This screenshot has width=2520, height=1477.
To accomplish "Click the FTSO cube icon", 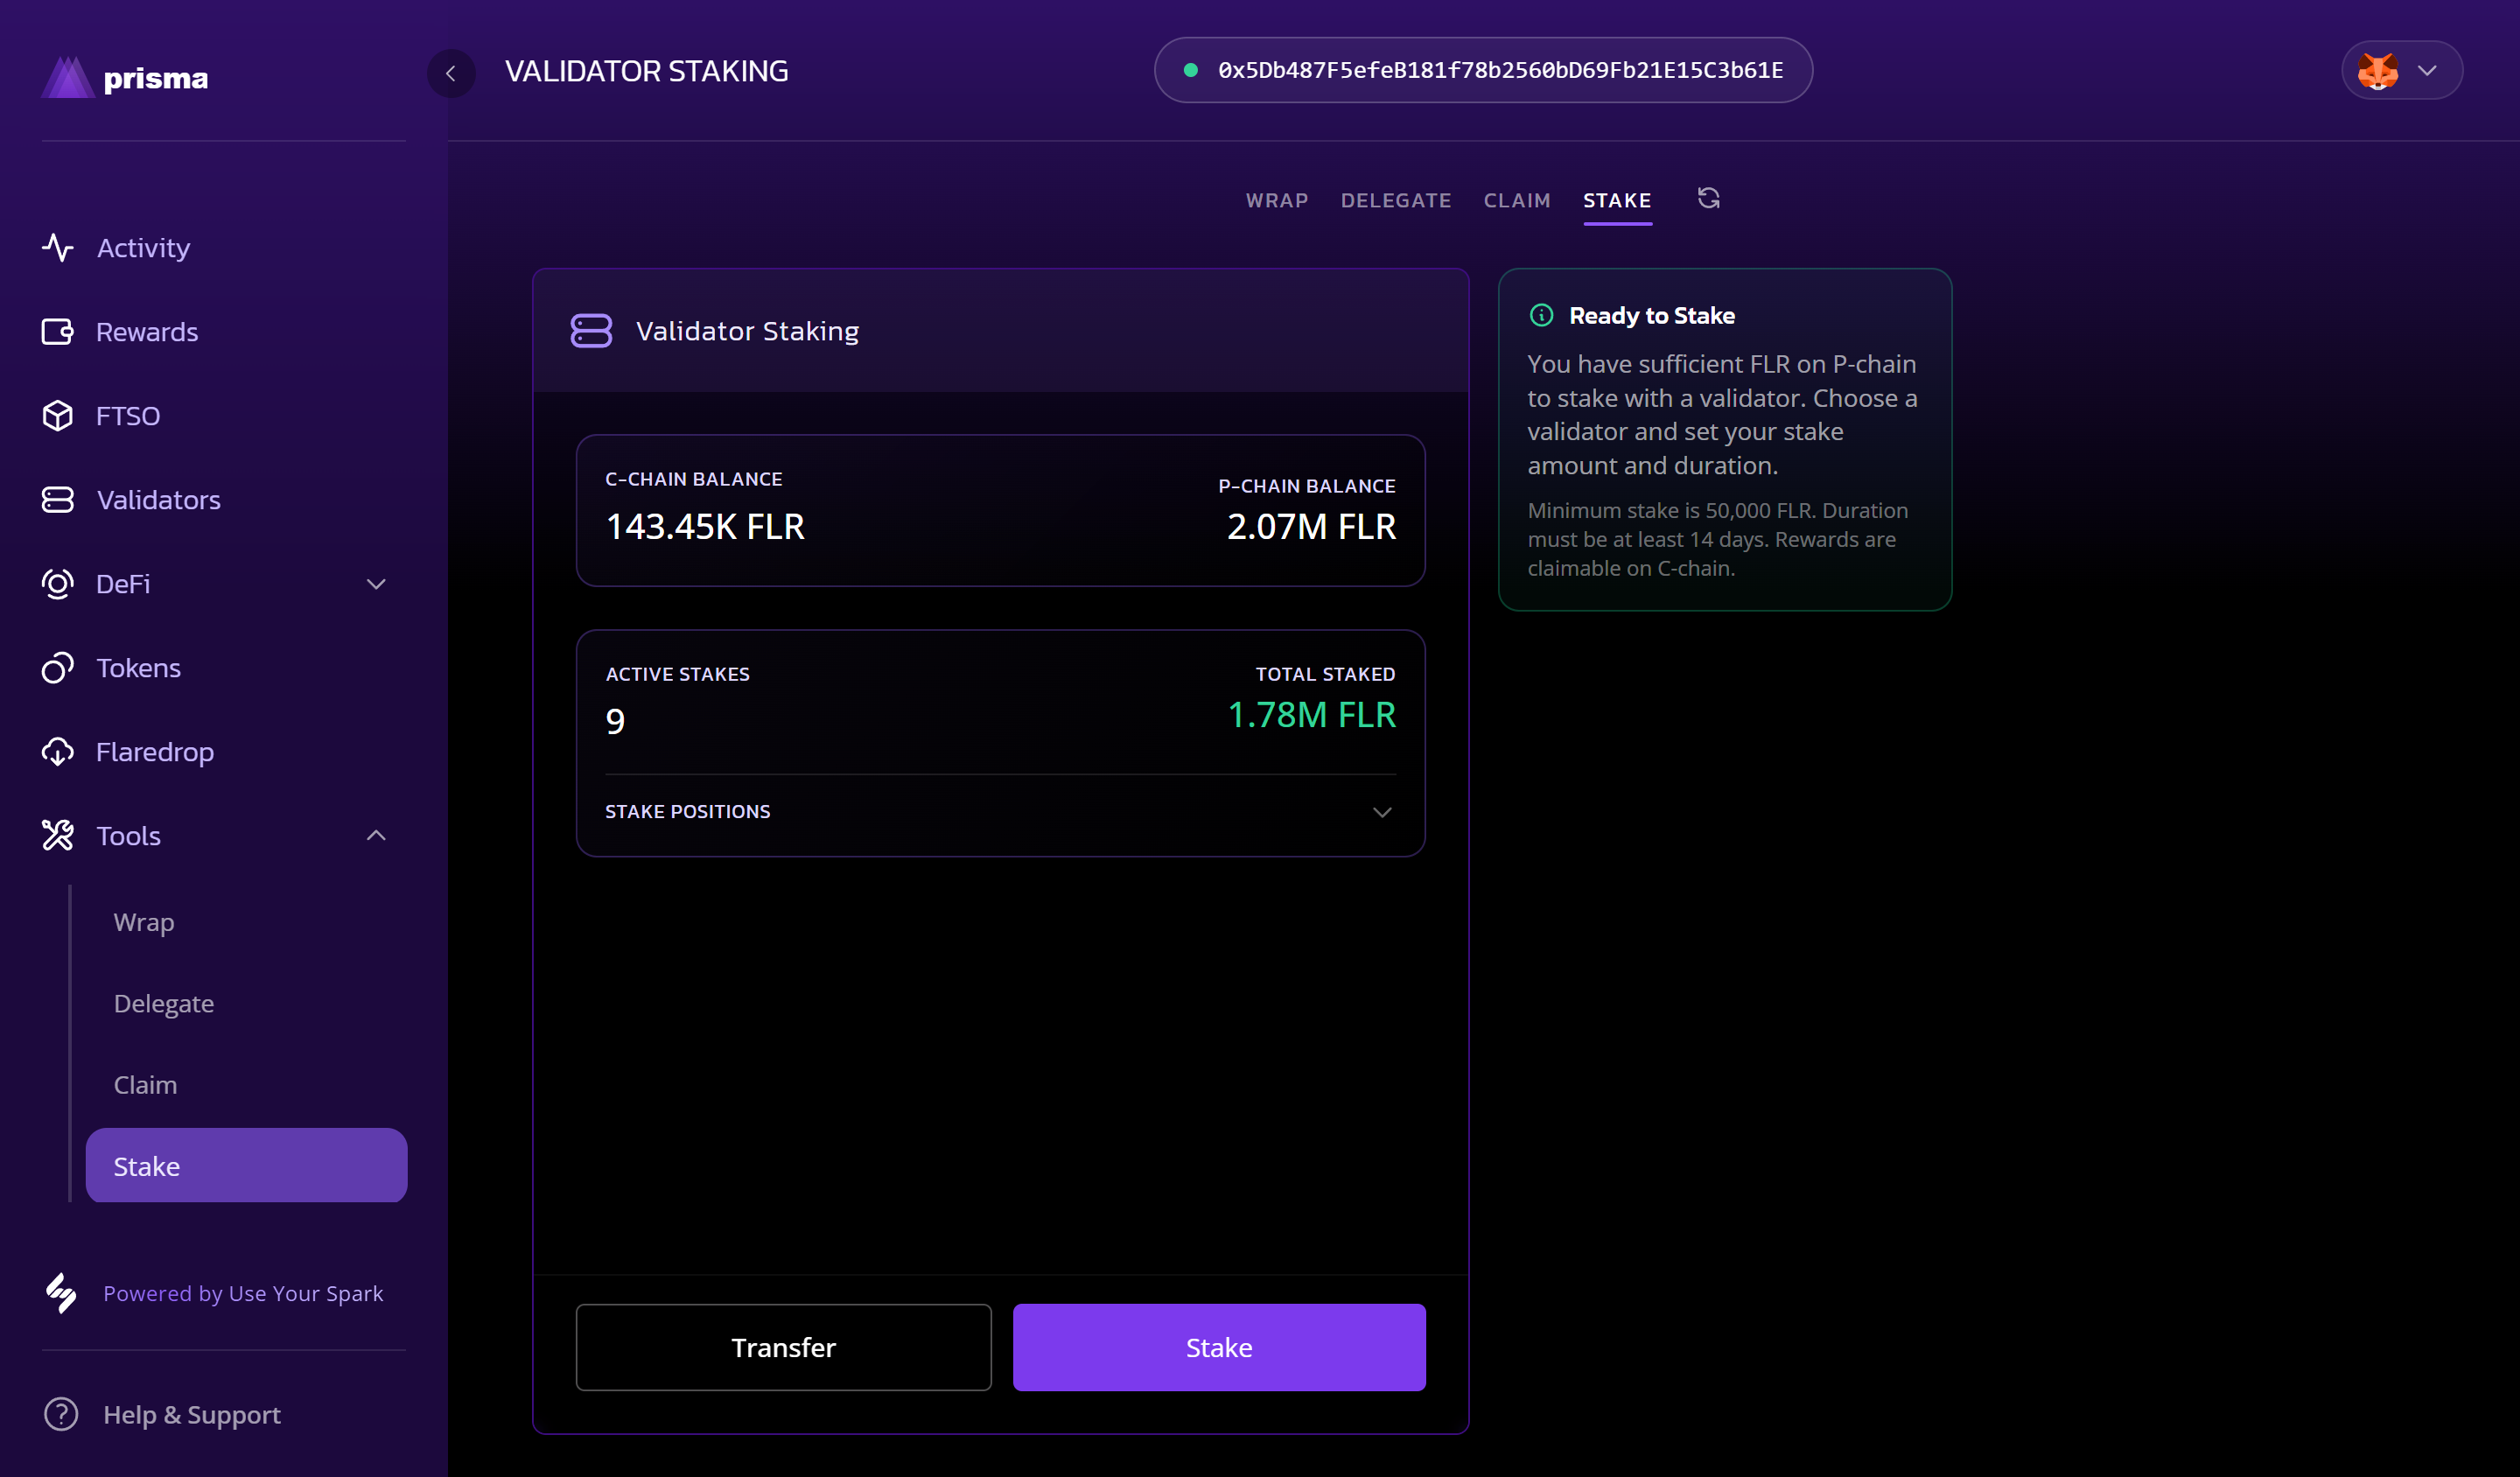I will pyautogui.click(x=58, y=415).
